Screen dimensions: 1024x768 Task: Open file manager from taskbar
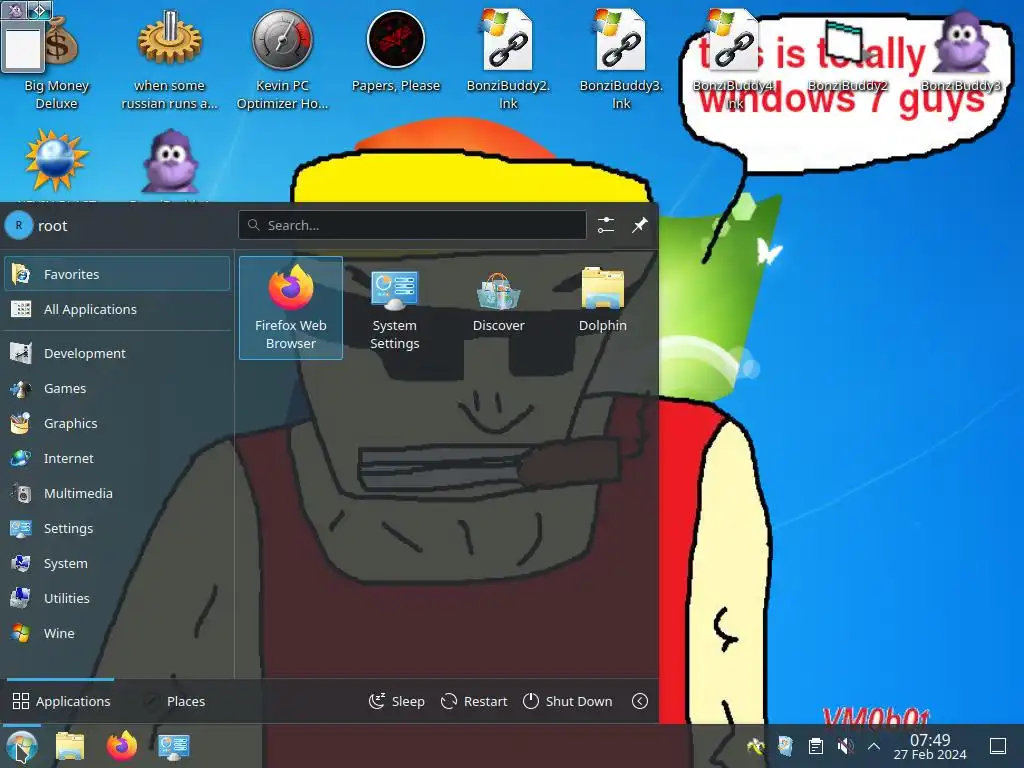tap(71, 746)
